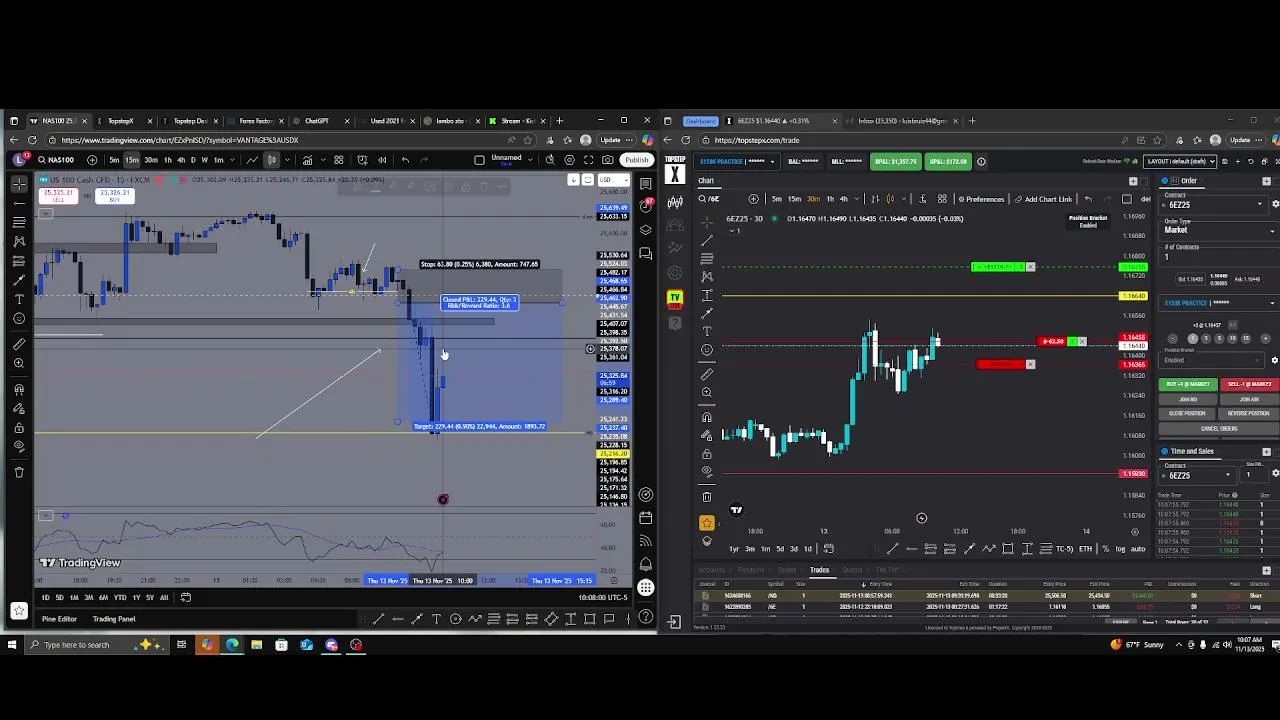Open the alerts panel on TradingView right sidebar

click(646, 204)
